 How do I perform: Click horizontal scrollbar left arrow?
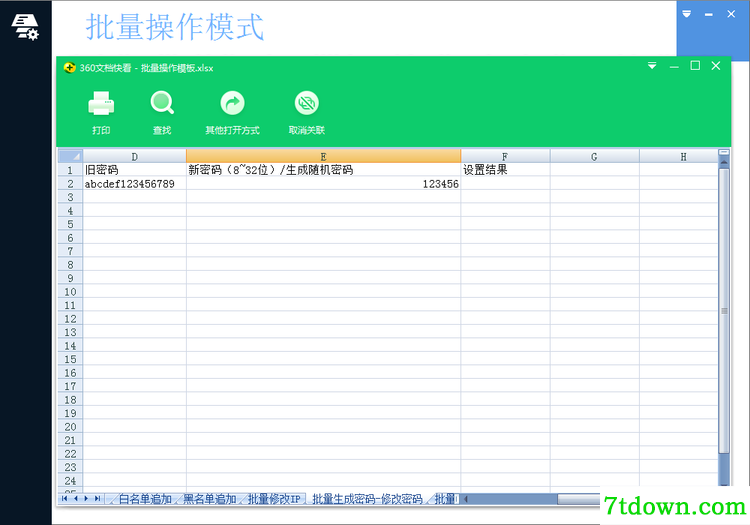[466, 499]
